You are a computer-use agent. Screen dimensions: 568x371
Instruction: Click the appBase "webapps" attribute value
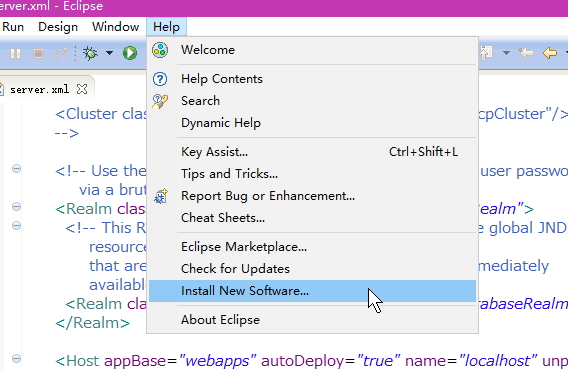[x=217, y=361]
